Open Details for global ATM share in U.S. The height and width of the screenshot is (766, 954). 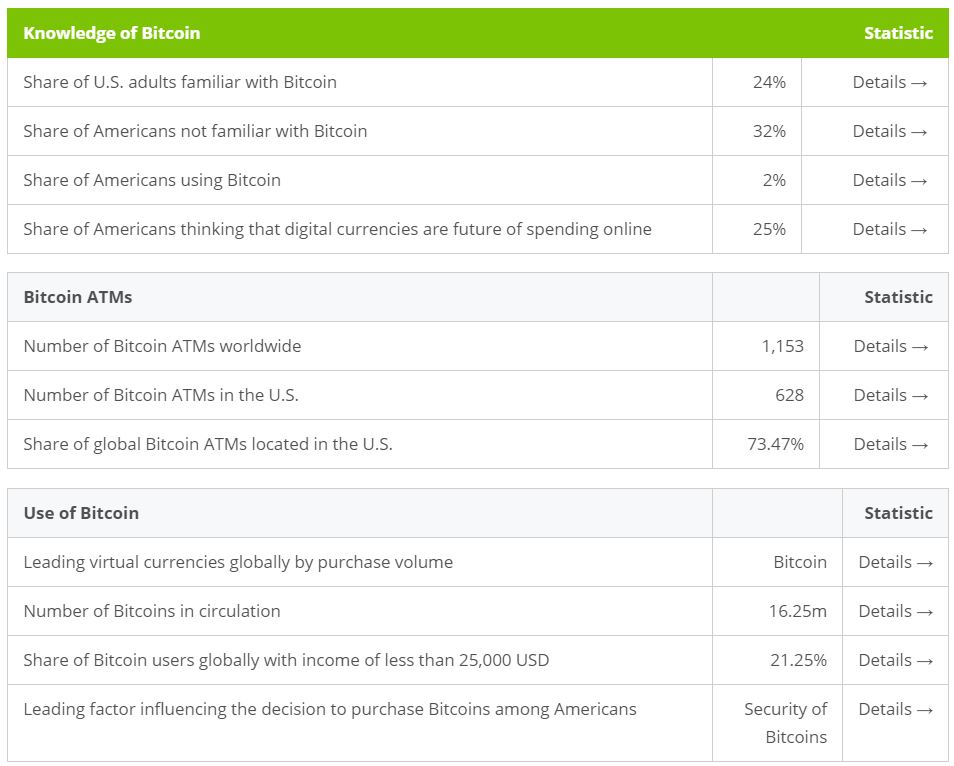tap(890, 444)
